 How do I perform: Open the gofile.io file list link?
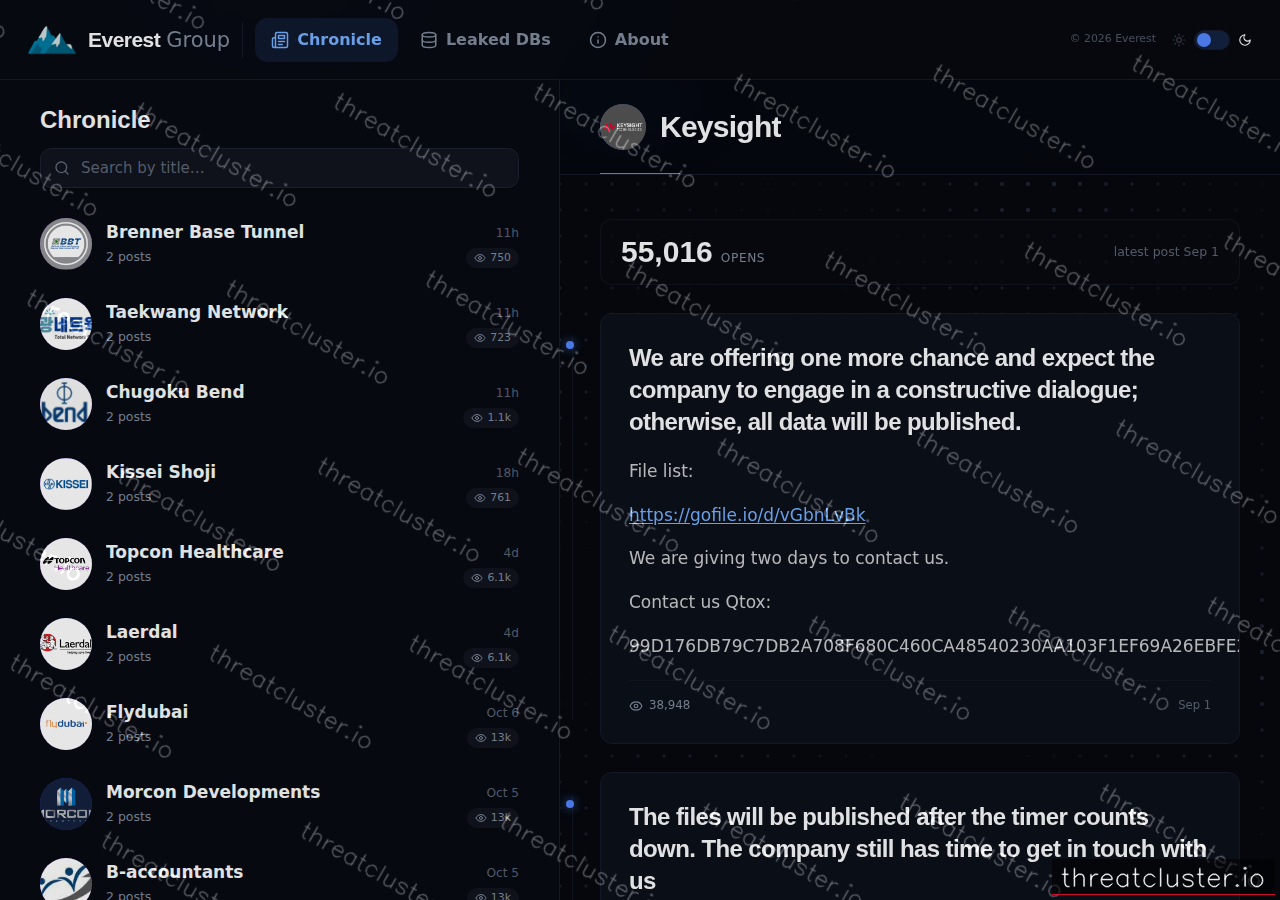[x=747, y=515]
